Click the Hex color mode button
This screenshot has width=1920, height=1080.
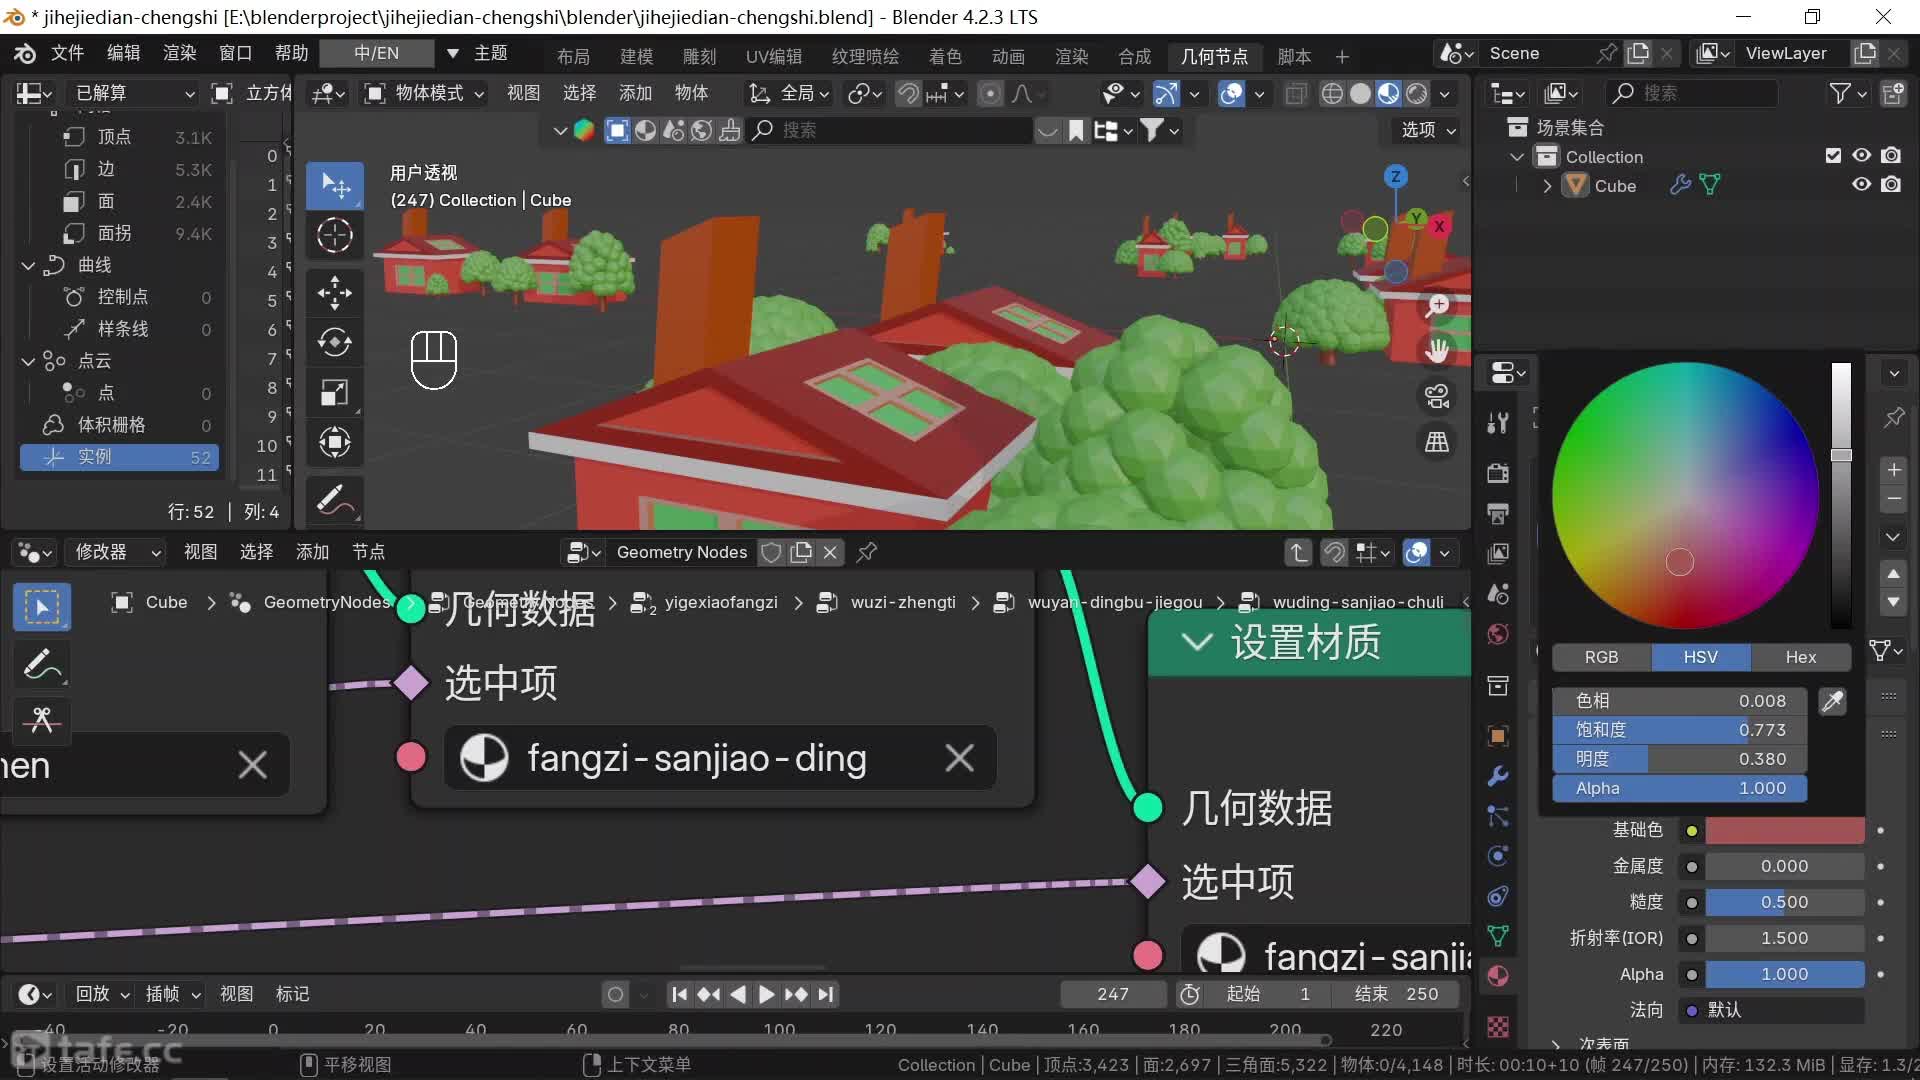(1800, 657)
